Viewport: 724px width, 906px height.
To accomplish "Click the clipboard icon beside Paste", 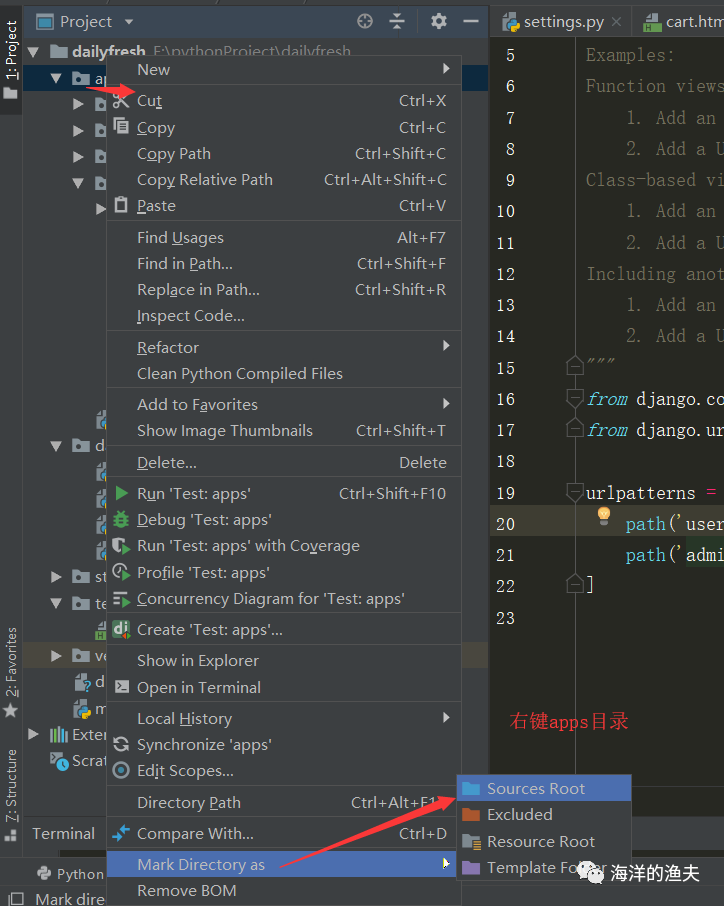I will tap(121, 205).
